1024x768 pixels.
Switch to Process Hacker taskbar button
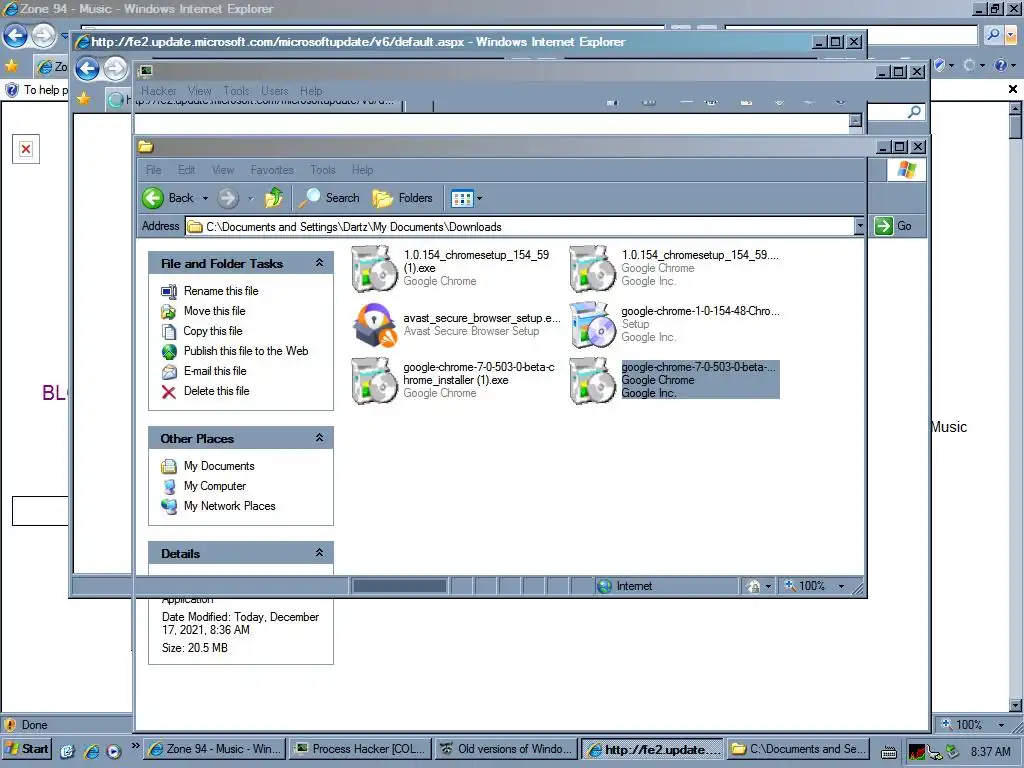coord(360,749)
